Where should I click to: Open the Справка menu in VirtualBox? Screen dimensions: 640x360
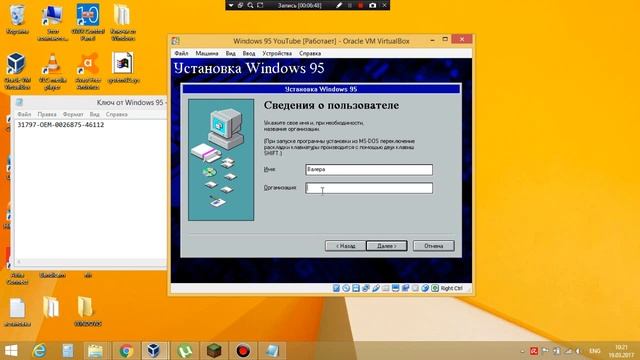pos(310,53)
